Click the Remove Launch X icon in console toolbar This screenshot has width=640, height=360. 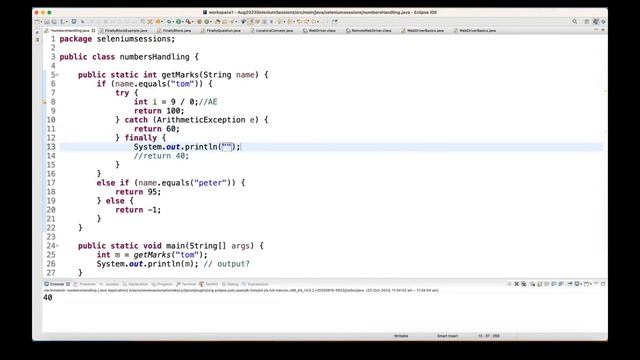click(516, 284)
